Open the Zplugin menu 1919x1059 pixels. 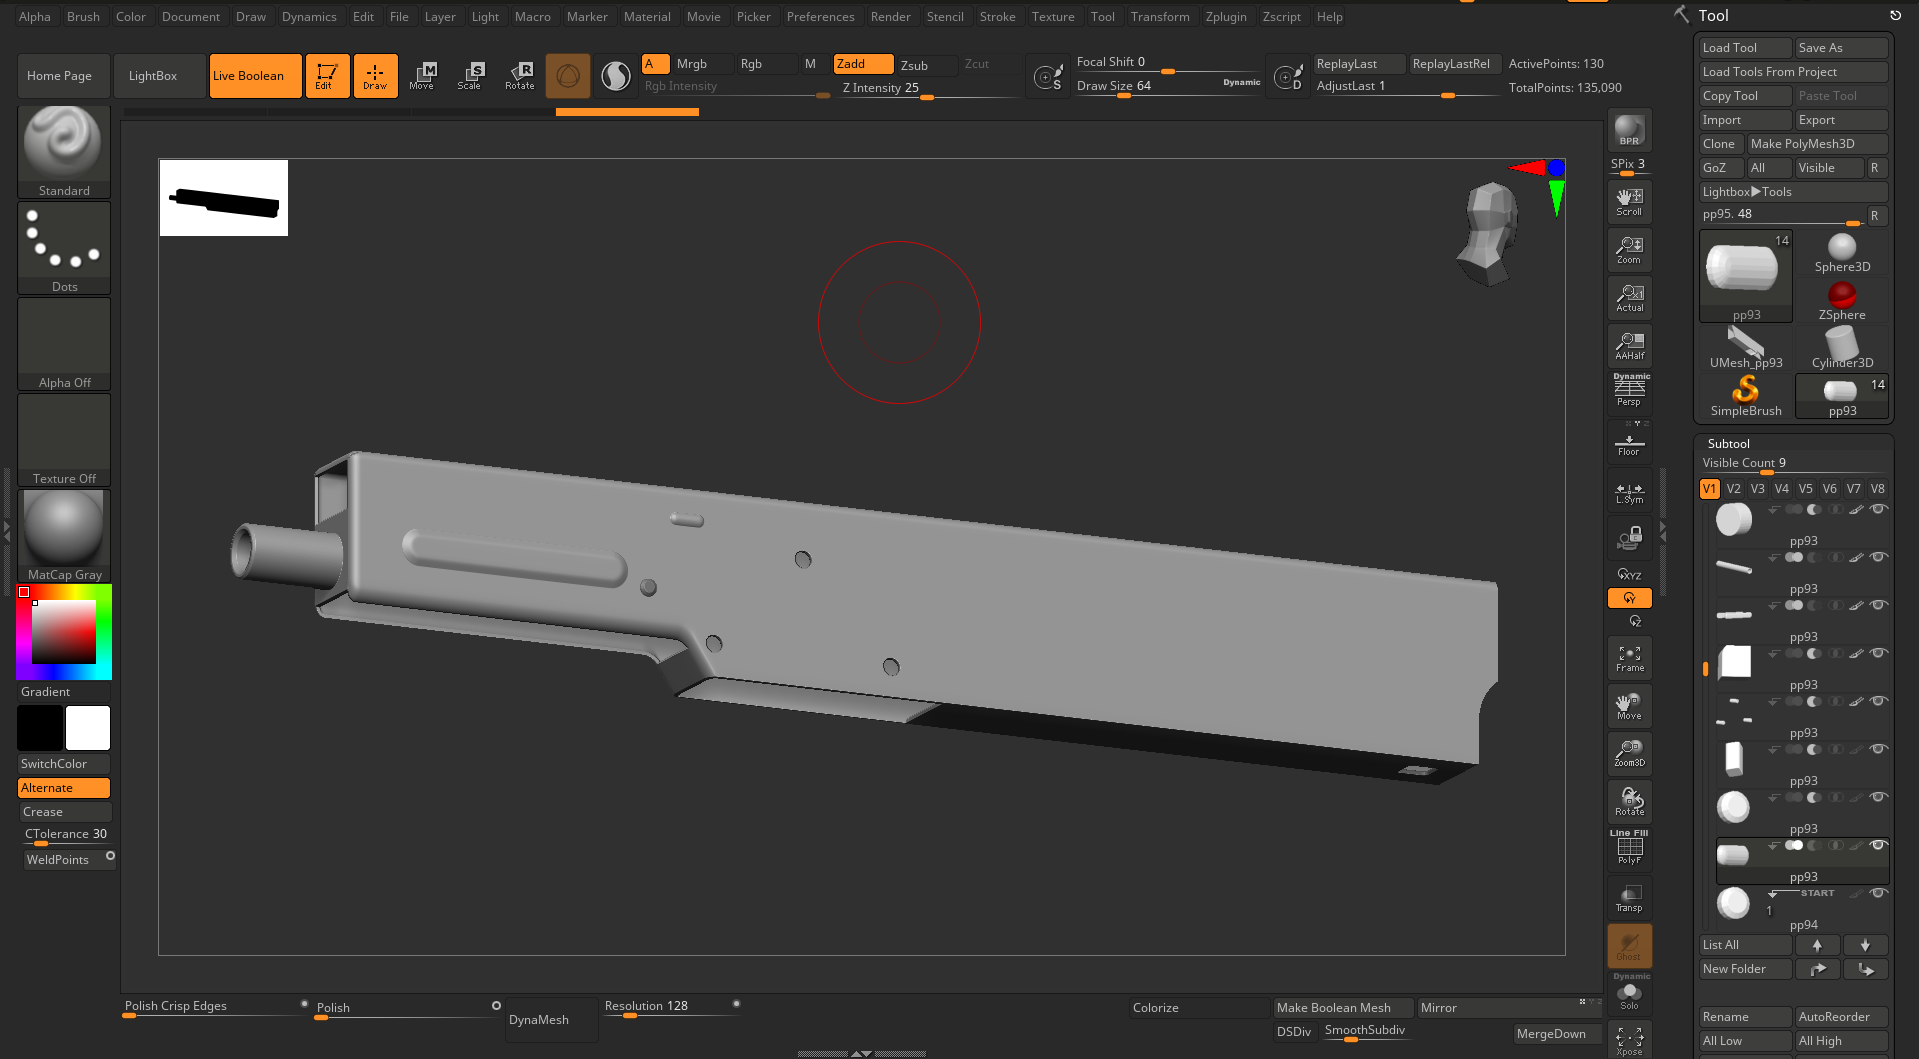coord(1225,16)
